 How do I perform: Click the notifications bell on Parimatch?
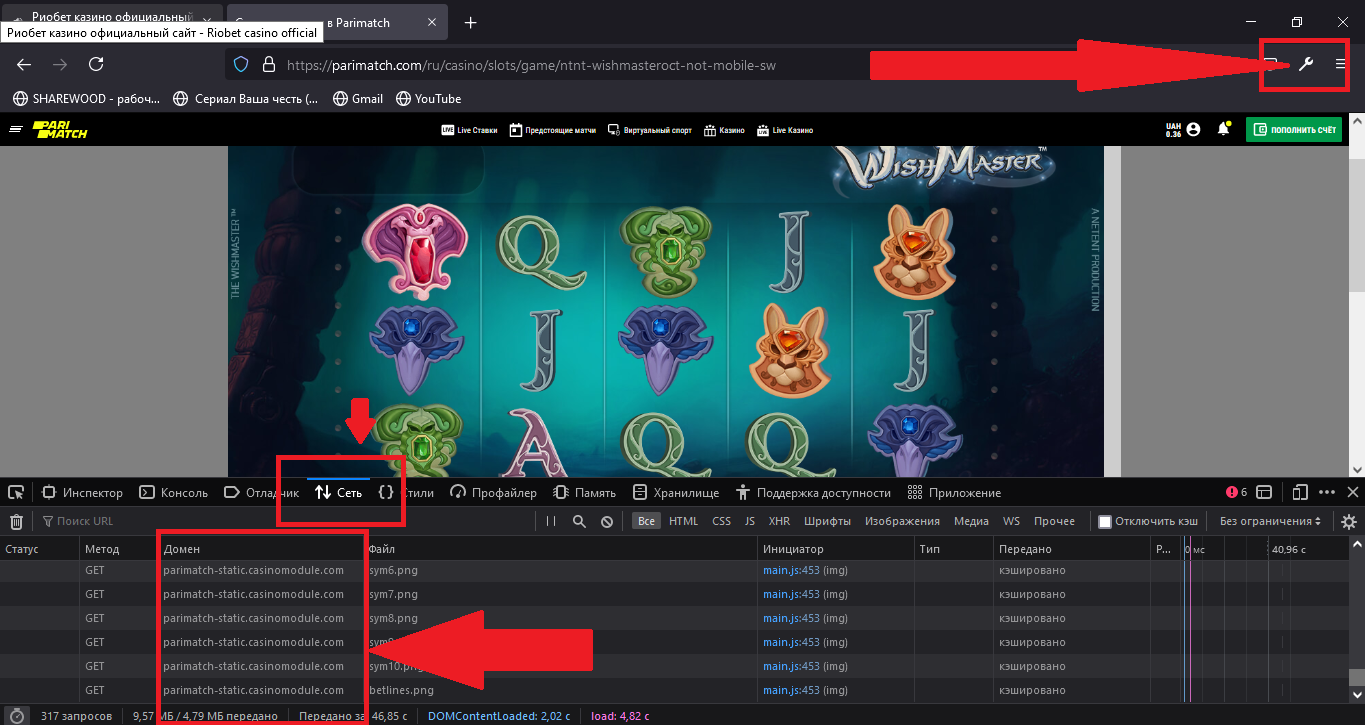click(x=1223, y=130)
